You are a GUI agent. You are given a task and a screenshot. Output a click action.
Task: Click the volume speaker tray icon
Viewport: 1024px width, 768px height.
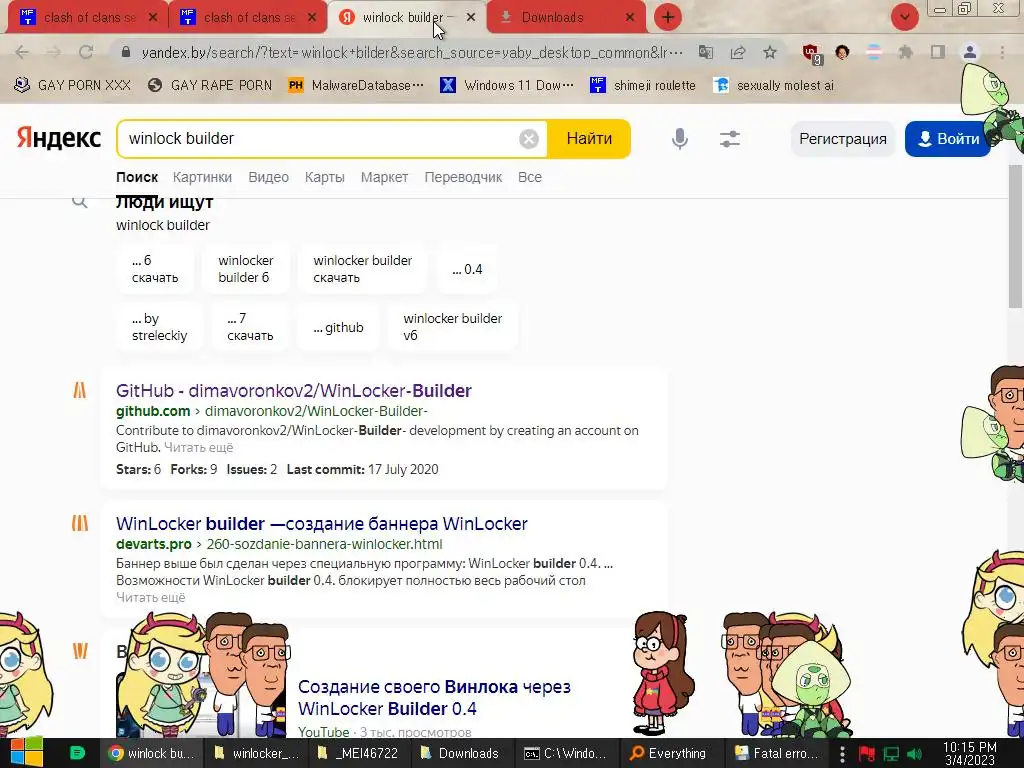tap(915, 754)
